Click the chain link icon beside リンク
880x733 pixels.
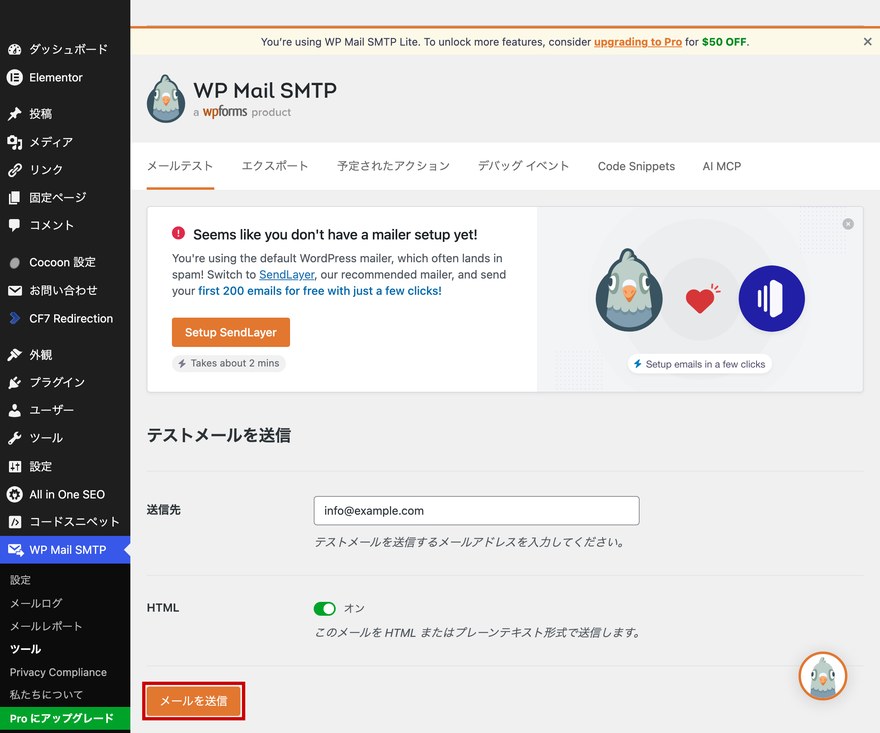15,169
